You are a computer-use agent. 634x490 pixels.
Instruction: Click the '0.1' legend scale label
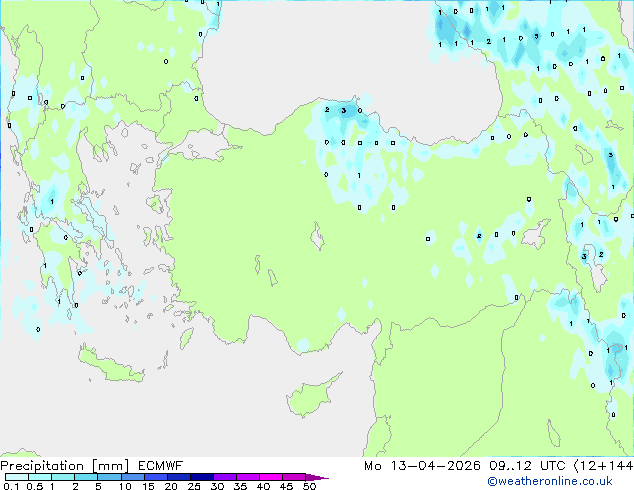tap(10, 486)
